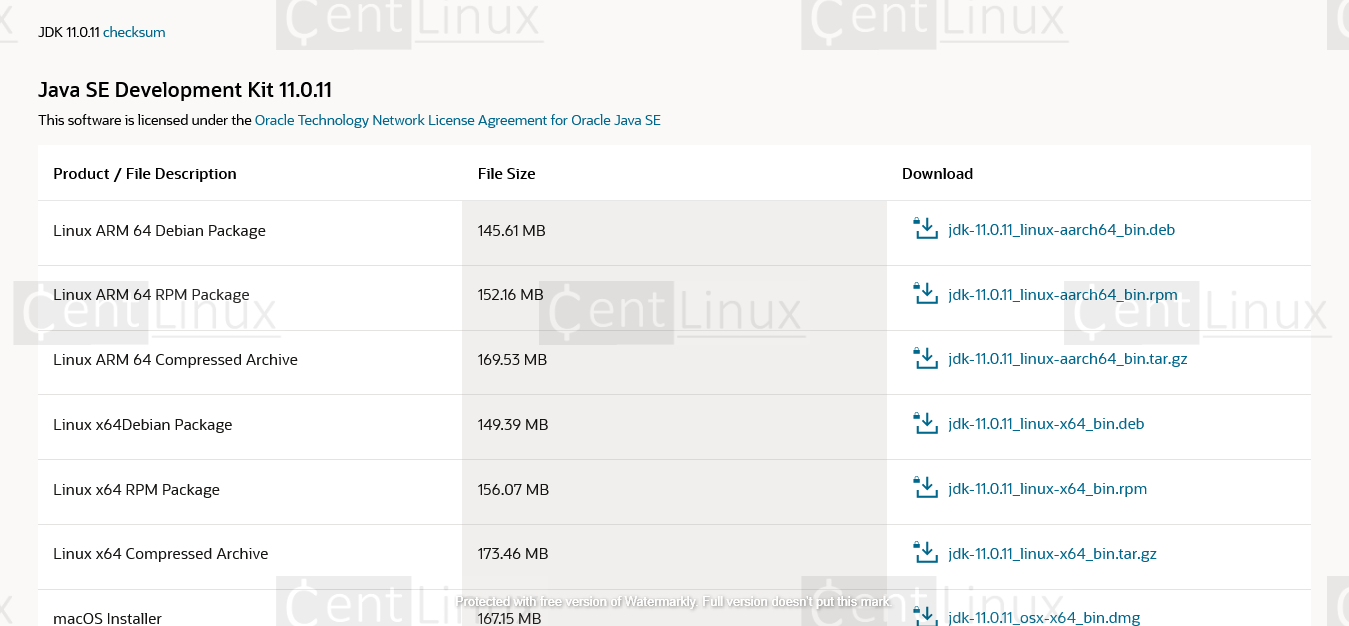Select Linux ARM 64 Debian Package row text
Image resolution: width=1349 pixels, height=626 pixels.
click(x=159, y=231)
